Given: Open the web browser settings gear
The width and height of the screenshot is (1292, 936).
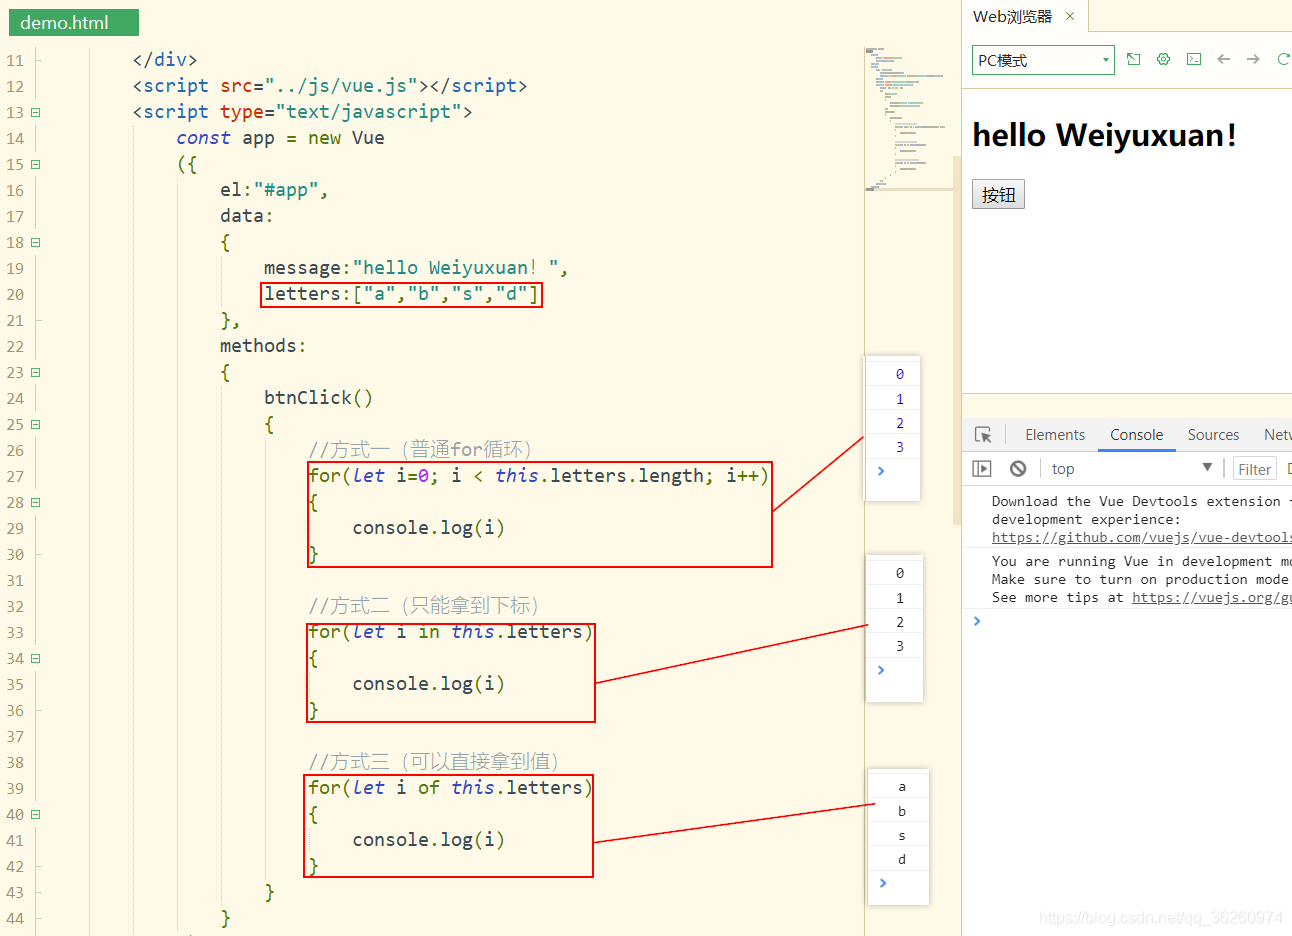Looking at the screenshot, I should point(1163,59).
